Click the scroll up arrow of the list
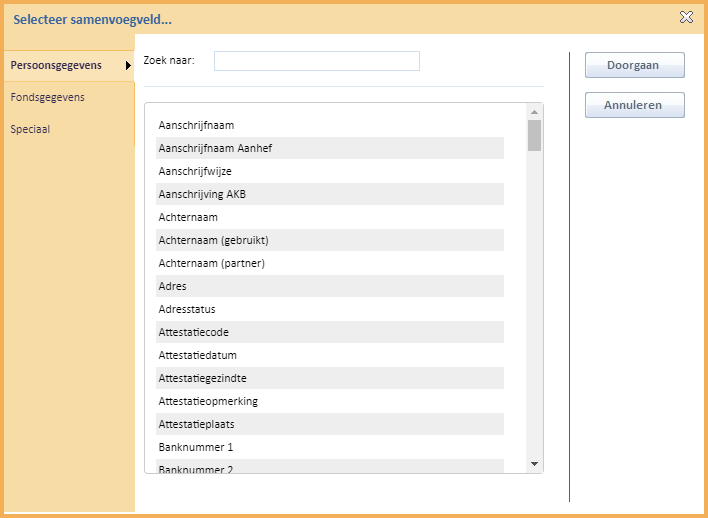 coord(534,112)
